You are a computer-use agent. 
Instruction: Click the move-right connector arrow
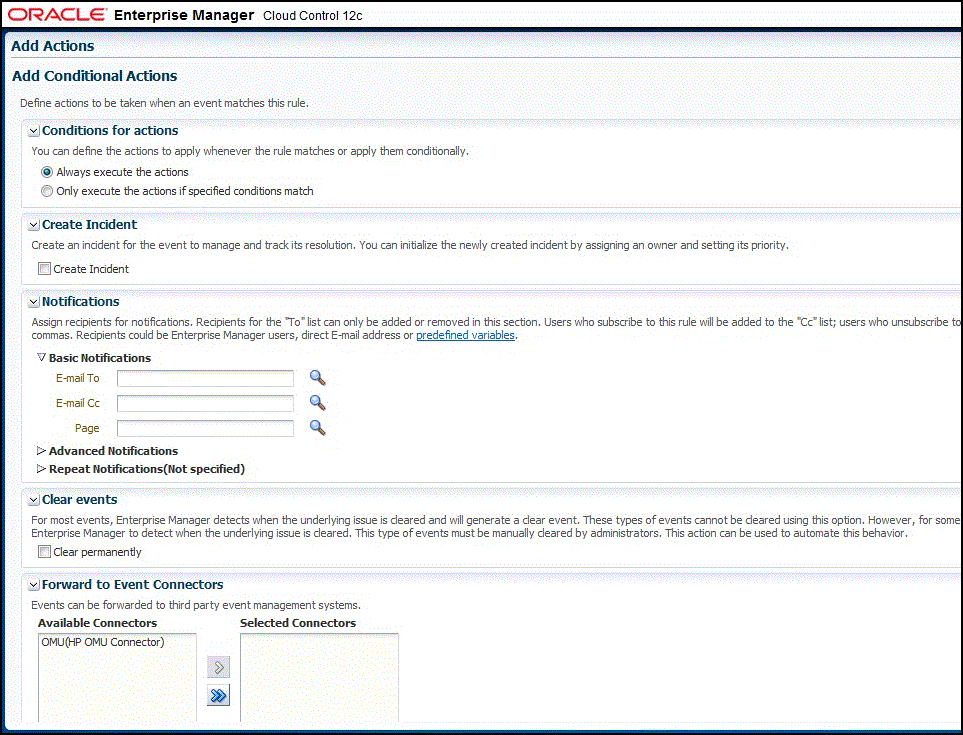(x=218, y=667)
